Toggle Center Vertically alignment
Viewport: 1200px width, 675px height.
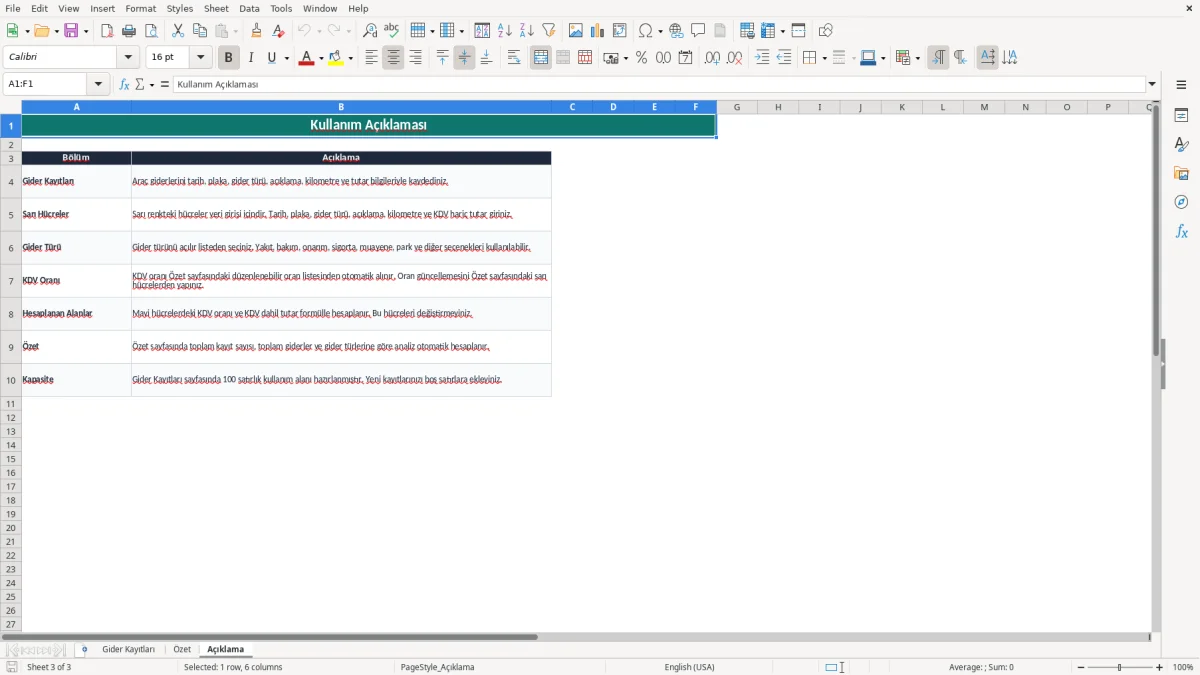tap(464, 58)
